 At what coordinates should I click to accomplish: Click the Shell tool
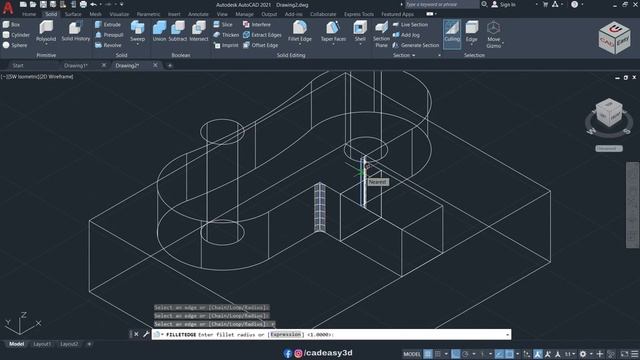click(x=360, y=31)
